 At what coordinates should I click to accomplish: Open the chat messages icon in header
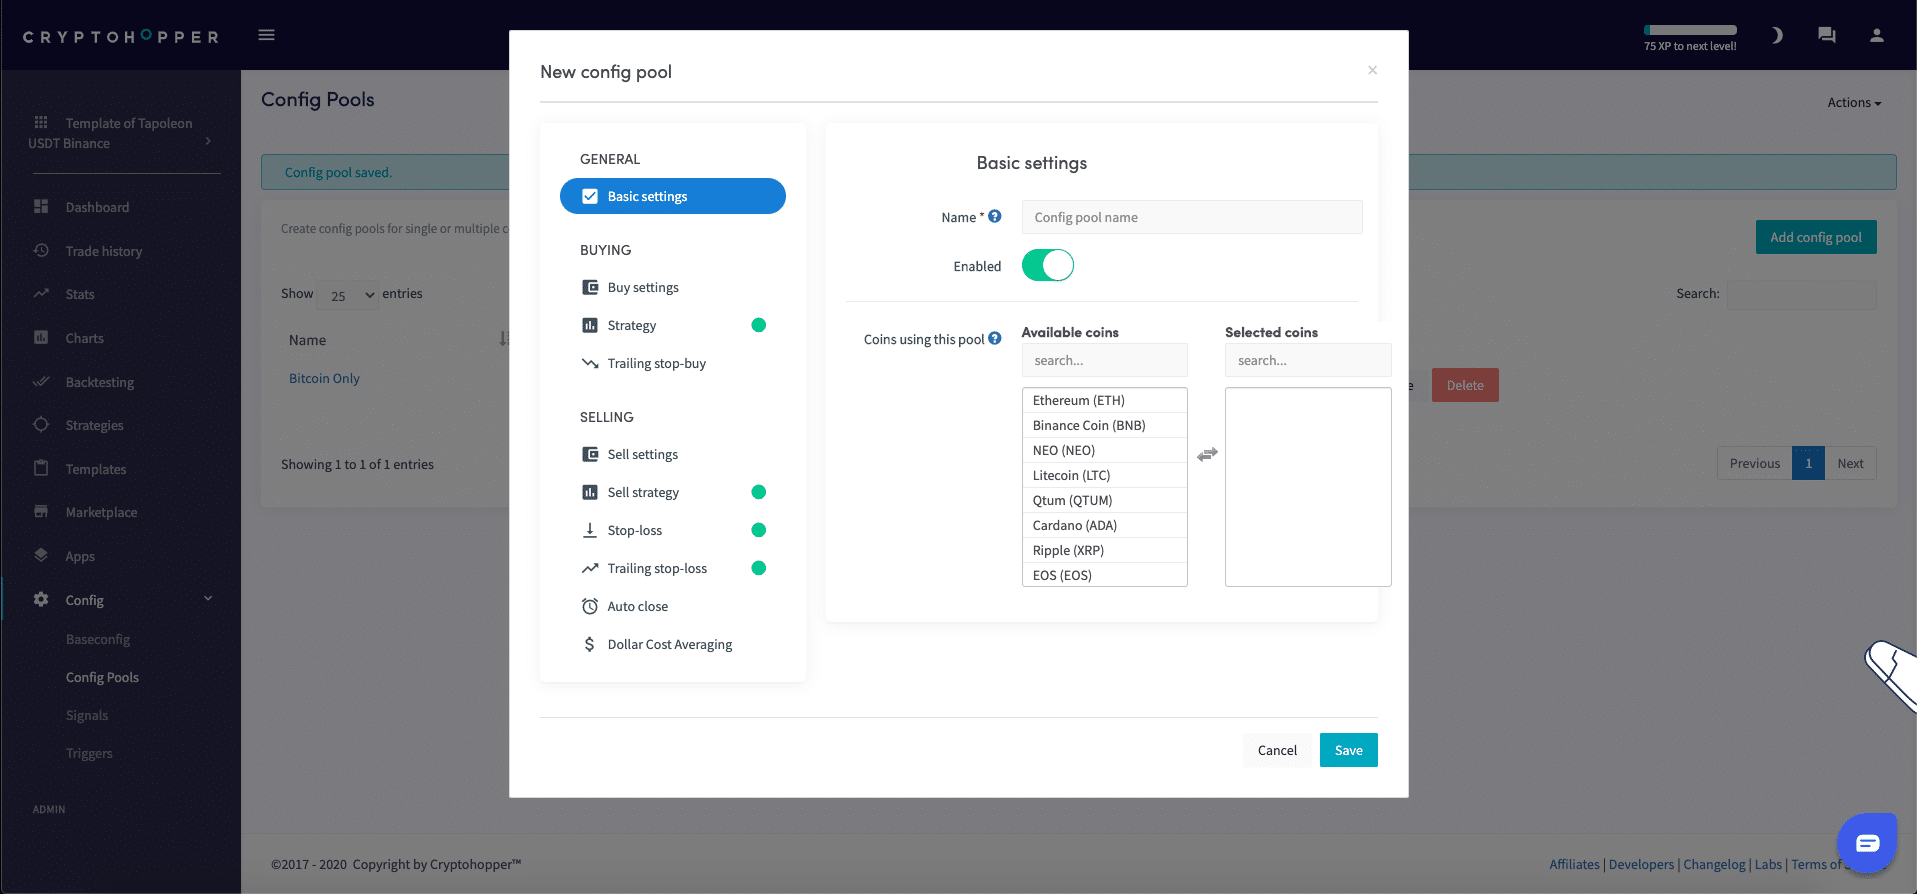(1827, 35)
